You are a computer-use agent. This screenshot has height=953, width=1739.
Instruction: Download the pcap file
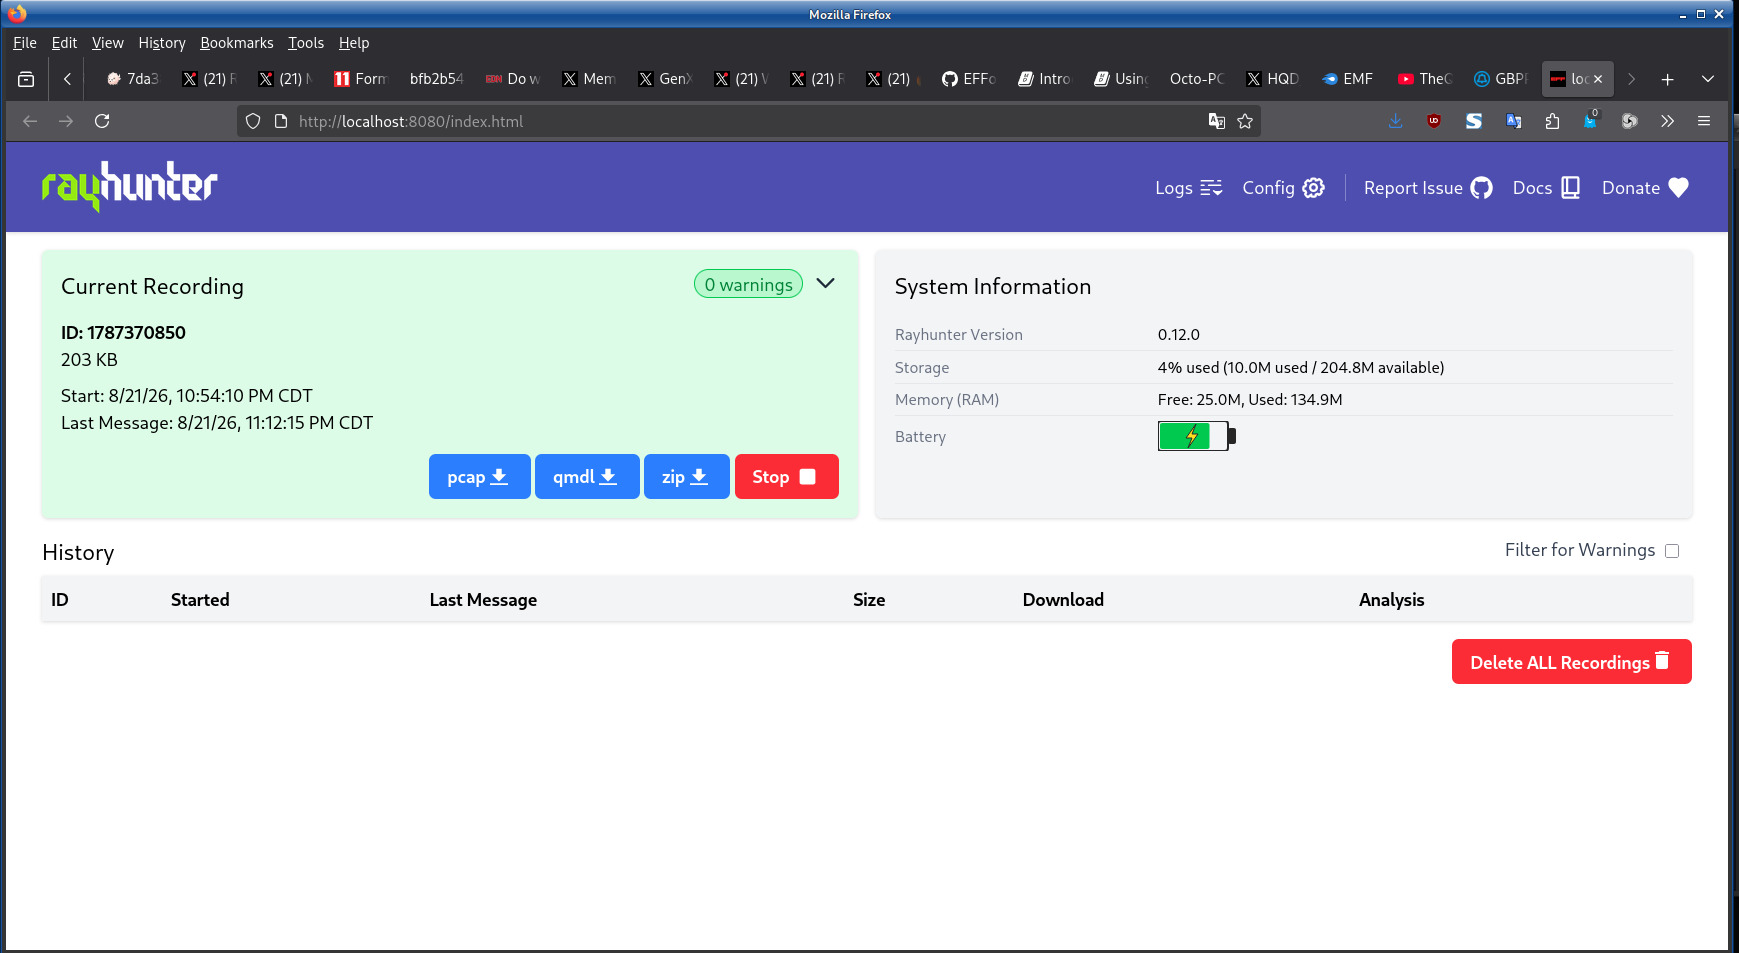pos(479,477)
